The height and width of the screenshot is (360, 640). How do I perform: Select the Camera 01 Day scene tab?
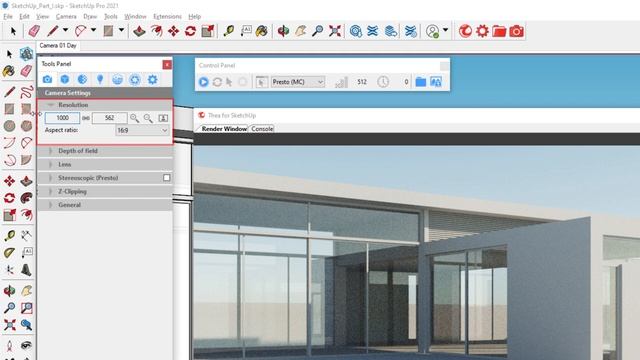tap(58, 46)
